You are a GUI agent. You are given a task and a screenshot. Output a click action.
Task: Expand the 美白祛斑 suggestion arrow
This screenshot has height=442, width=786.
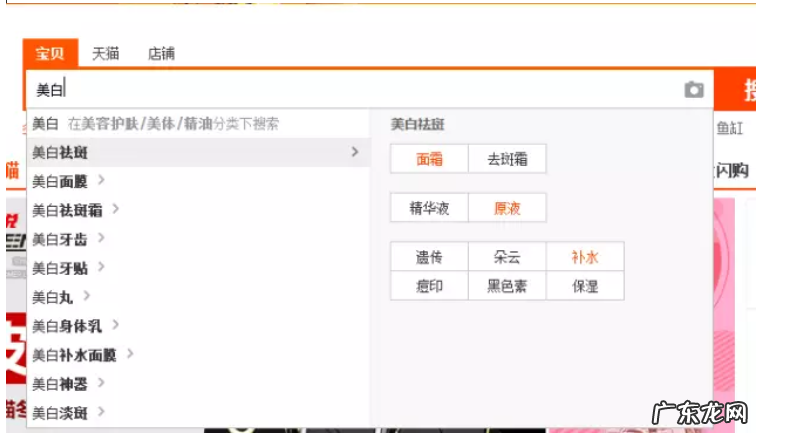(x=355, y=151)
